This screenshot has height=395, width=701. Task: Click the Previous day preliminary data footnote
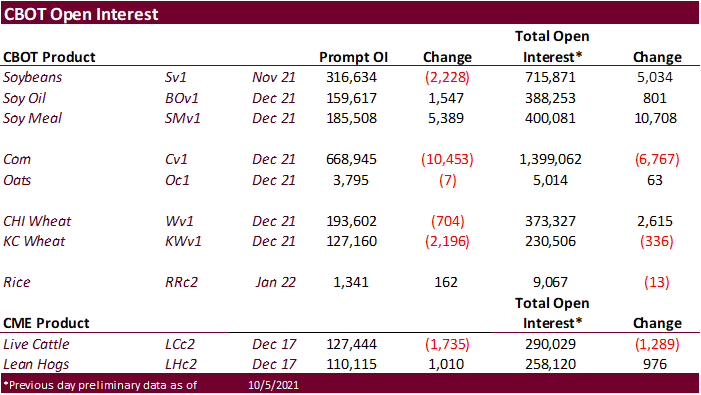point(100,385)
